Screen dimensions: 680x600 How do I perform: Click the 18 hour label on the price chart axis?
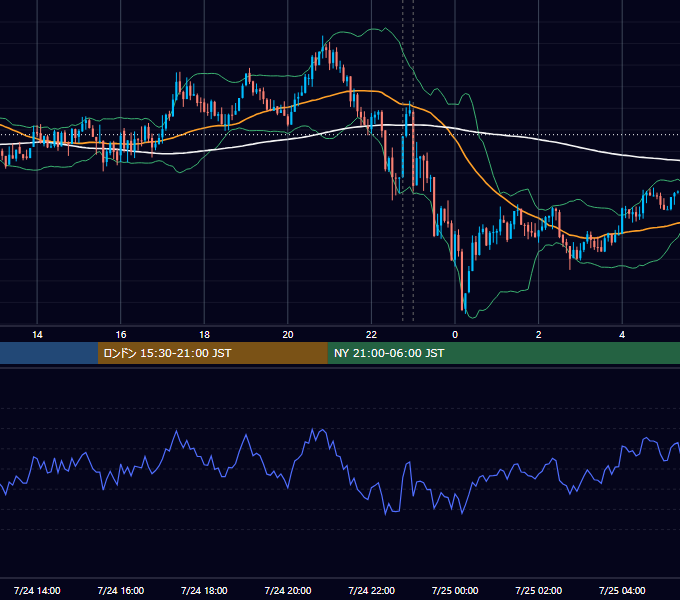(204, 335)
